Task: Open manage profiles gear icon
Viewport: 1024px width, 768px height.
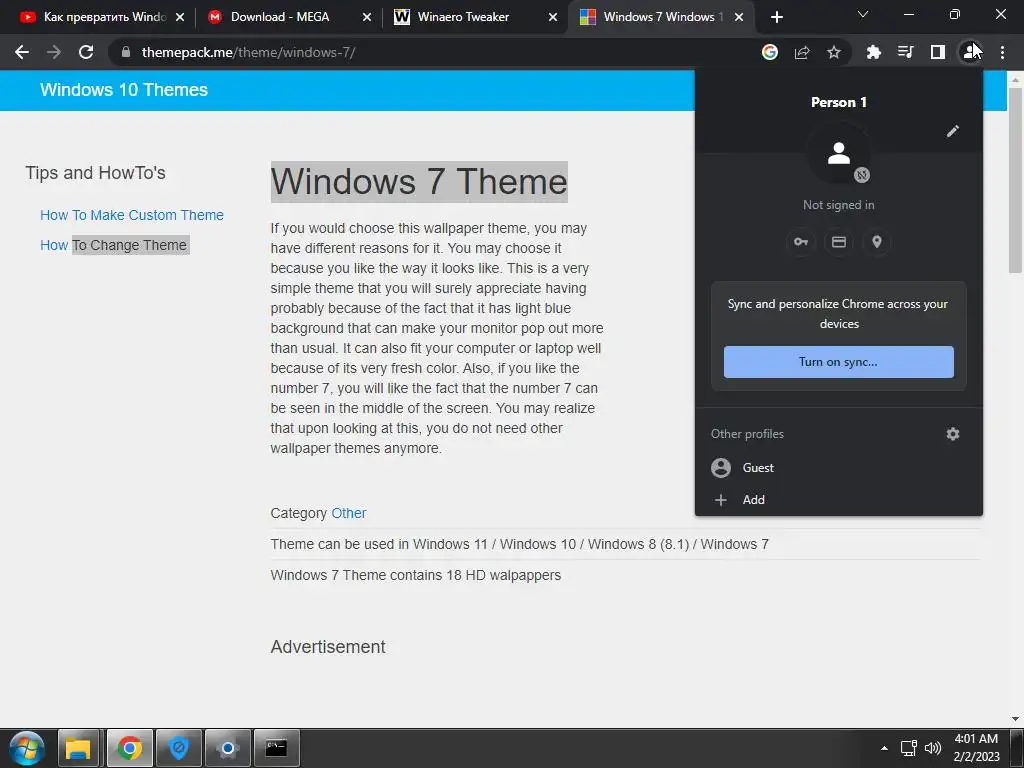Action: [953, 434]
